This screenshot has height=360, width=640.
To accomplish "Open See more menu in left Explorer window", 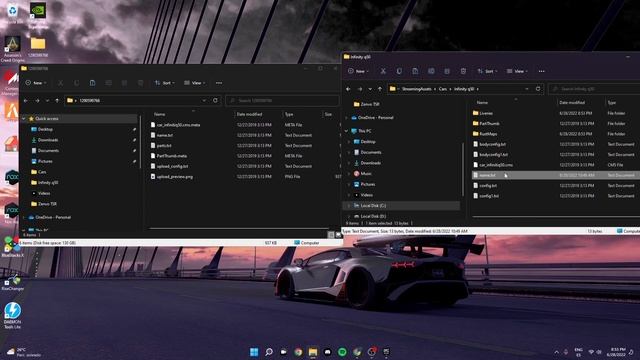I will click(x=219, y=83).
